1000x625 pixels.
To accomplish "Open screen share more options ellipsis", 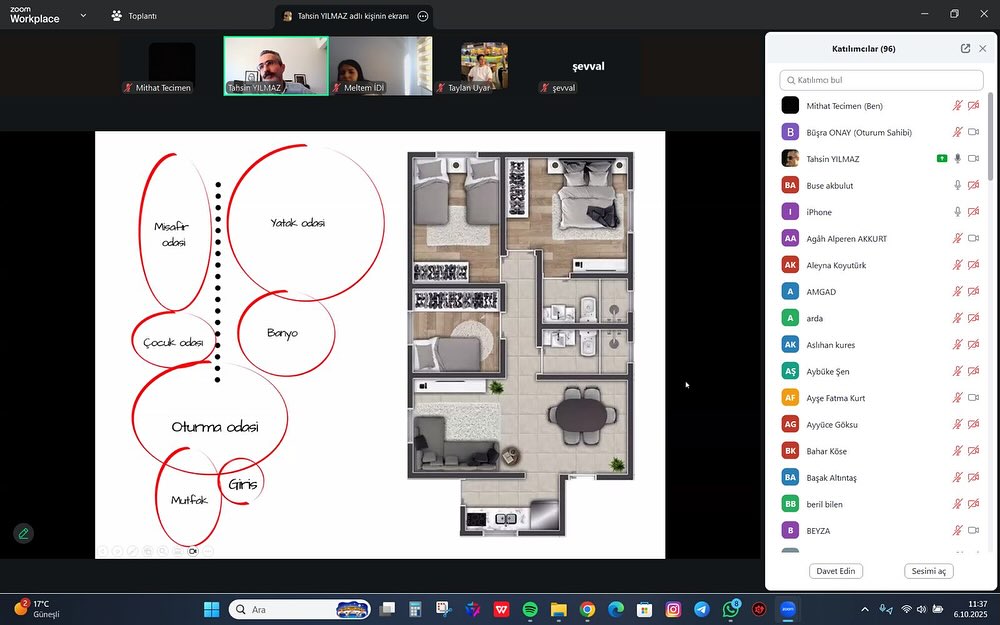I will 423,16.
